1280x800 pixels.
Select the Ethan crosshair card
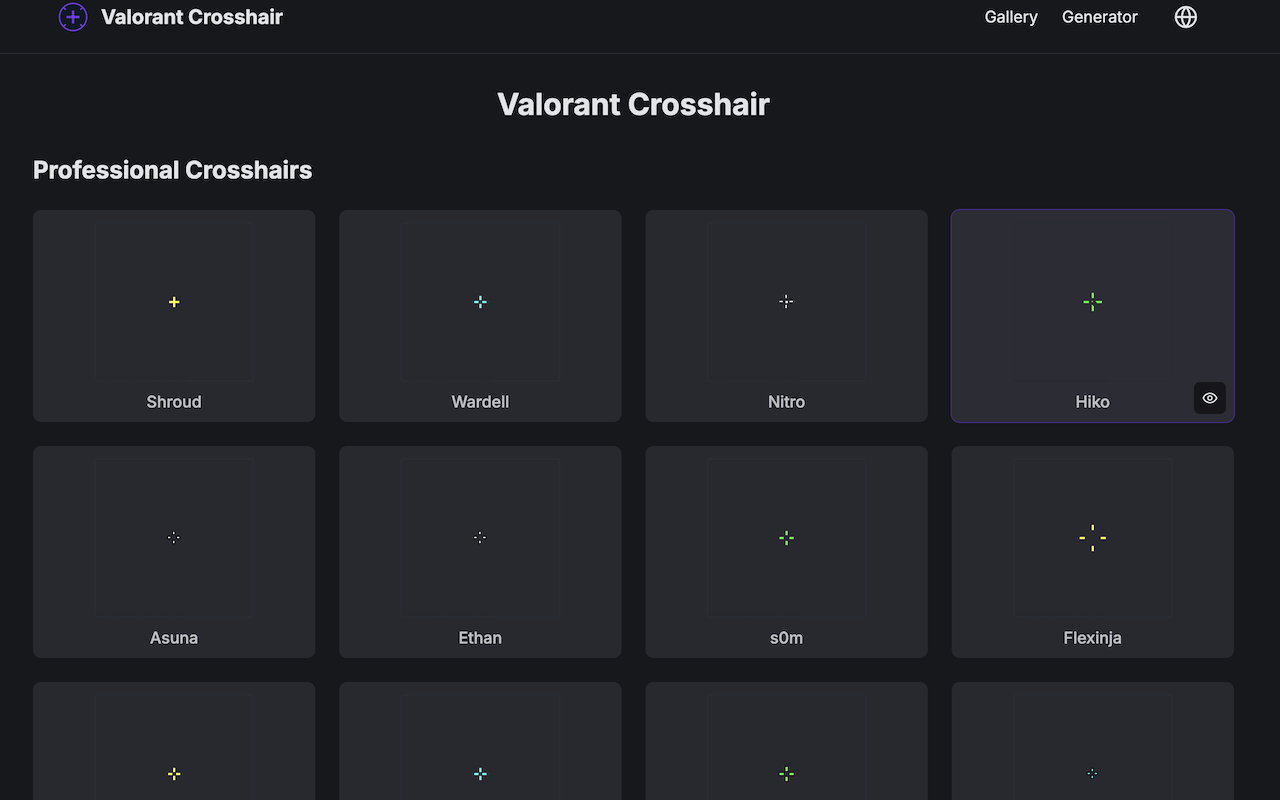tap(480, 552)
